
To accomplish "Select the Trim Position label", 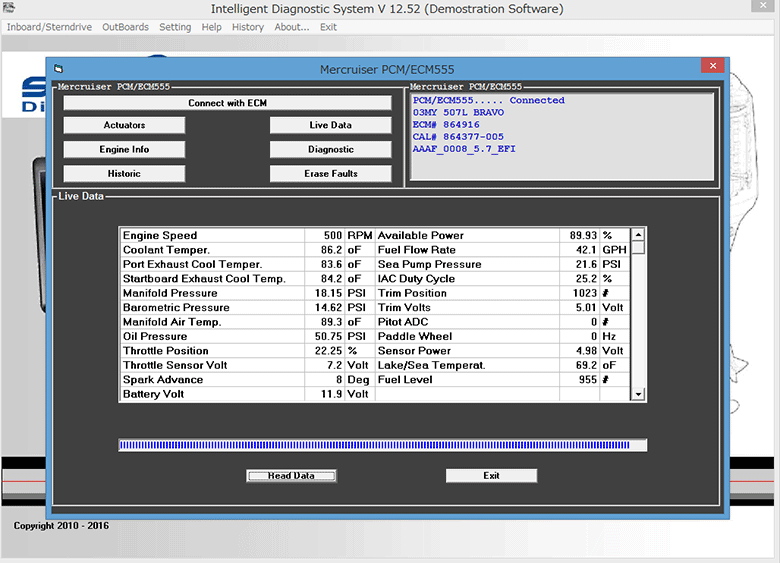I will pos(412,293).
